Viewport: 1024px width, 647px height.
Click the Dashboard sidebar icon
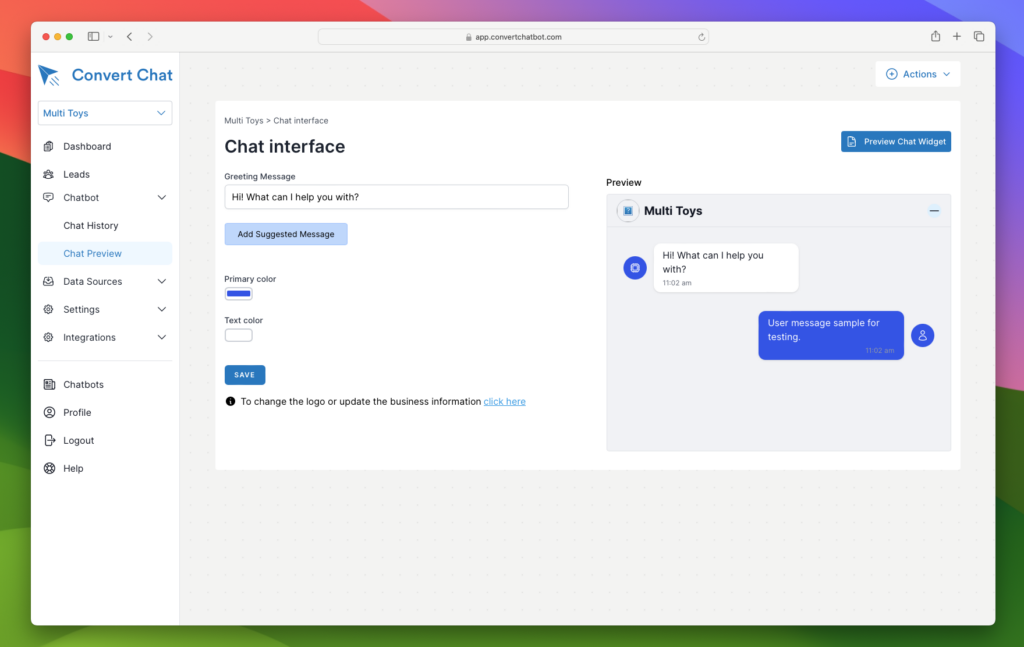click(48, 146)
